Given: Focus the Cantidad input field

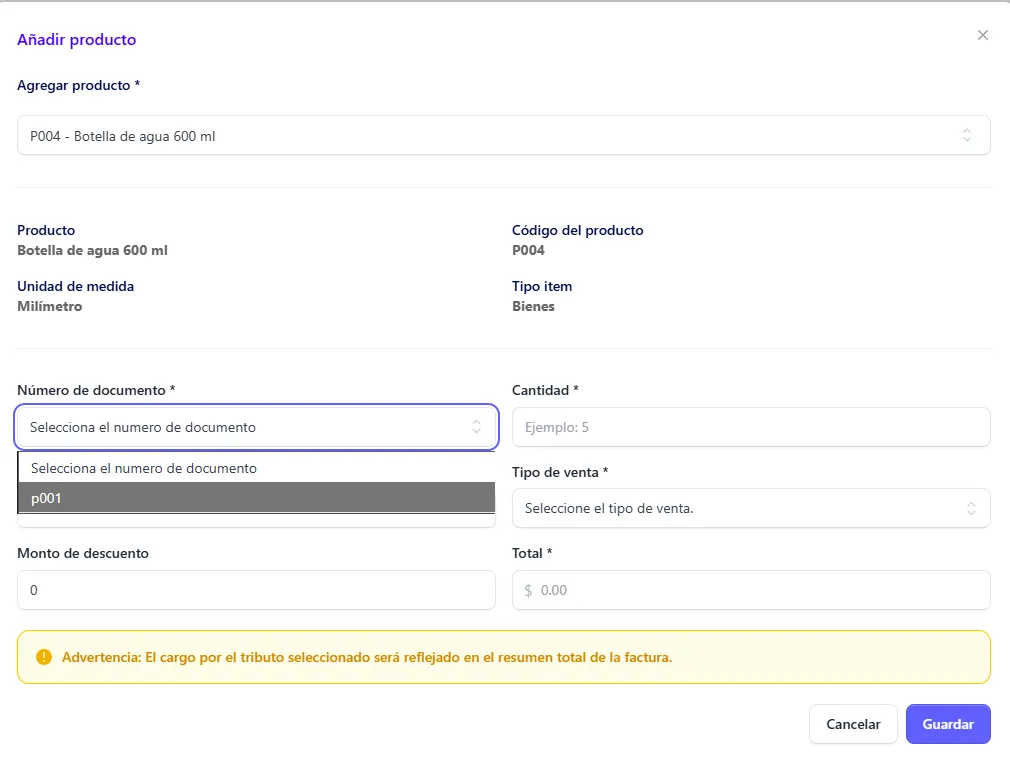Looking at the screenshot, I should coord(750,427).
